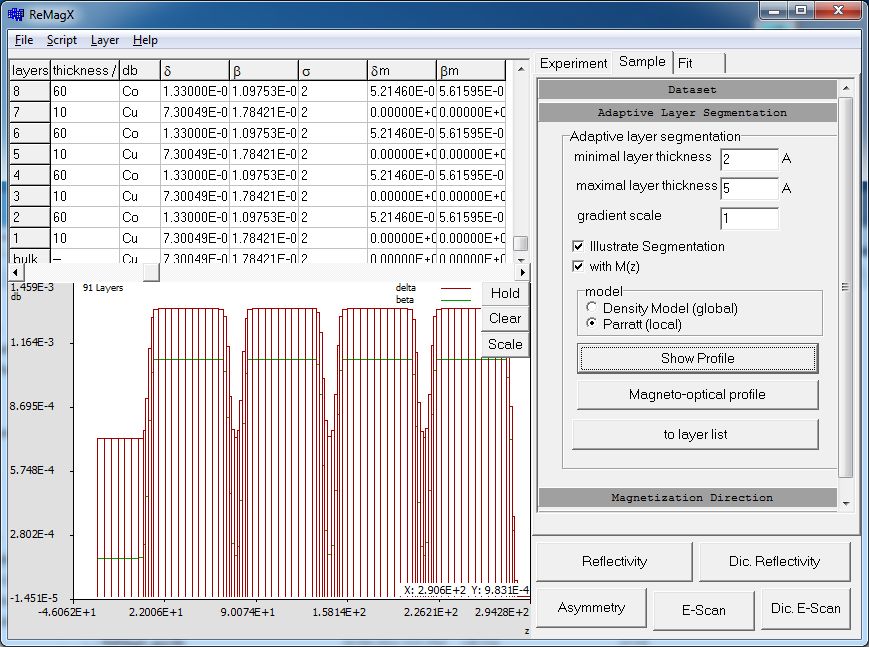The height and width of the screenshot is (647, 869).
Task: Click the E-Scan button
Action: tap(705, 610)
